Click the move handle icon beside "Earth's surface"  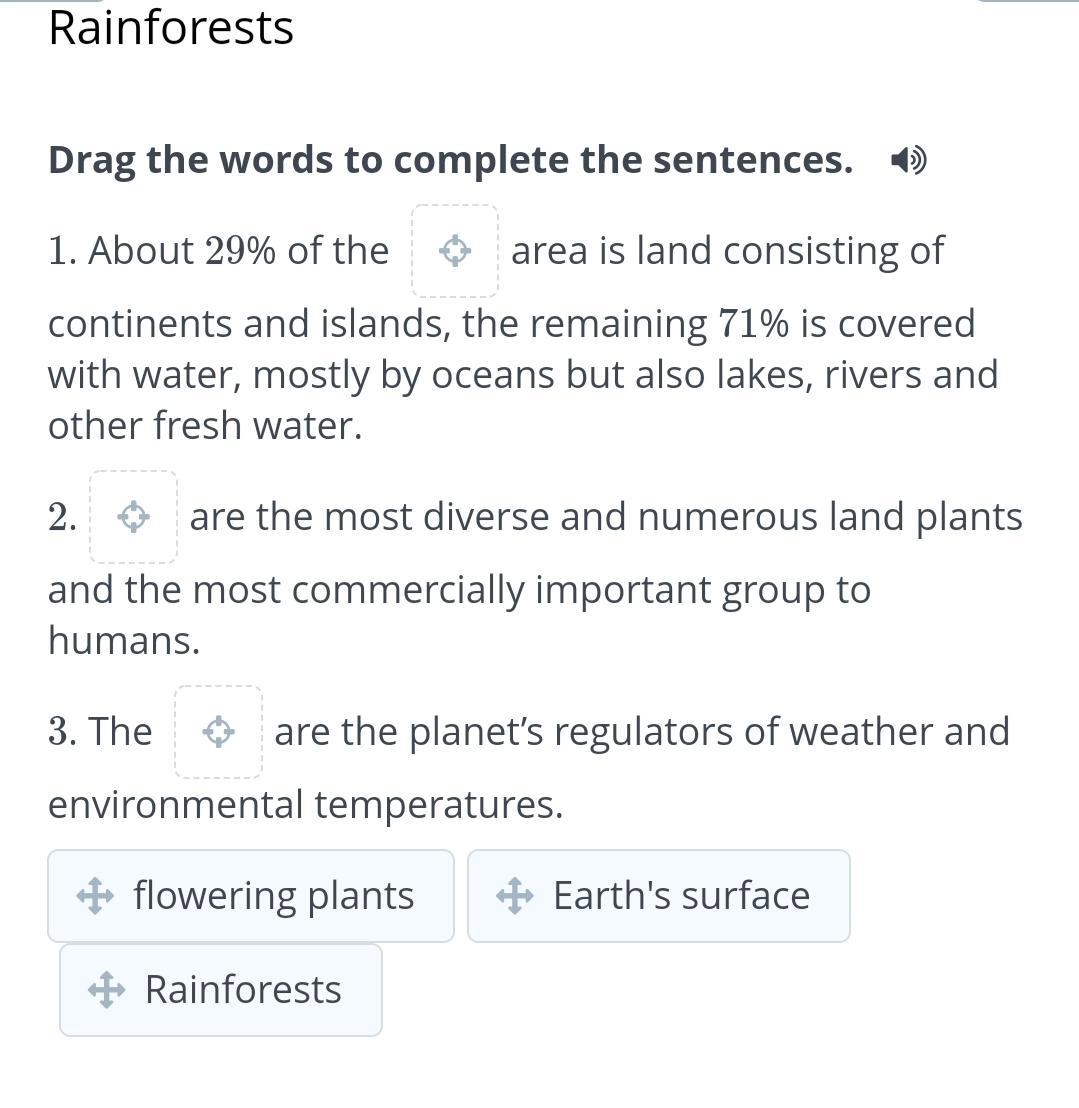coord(514,896)
